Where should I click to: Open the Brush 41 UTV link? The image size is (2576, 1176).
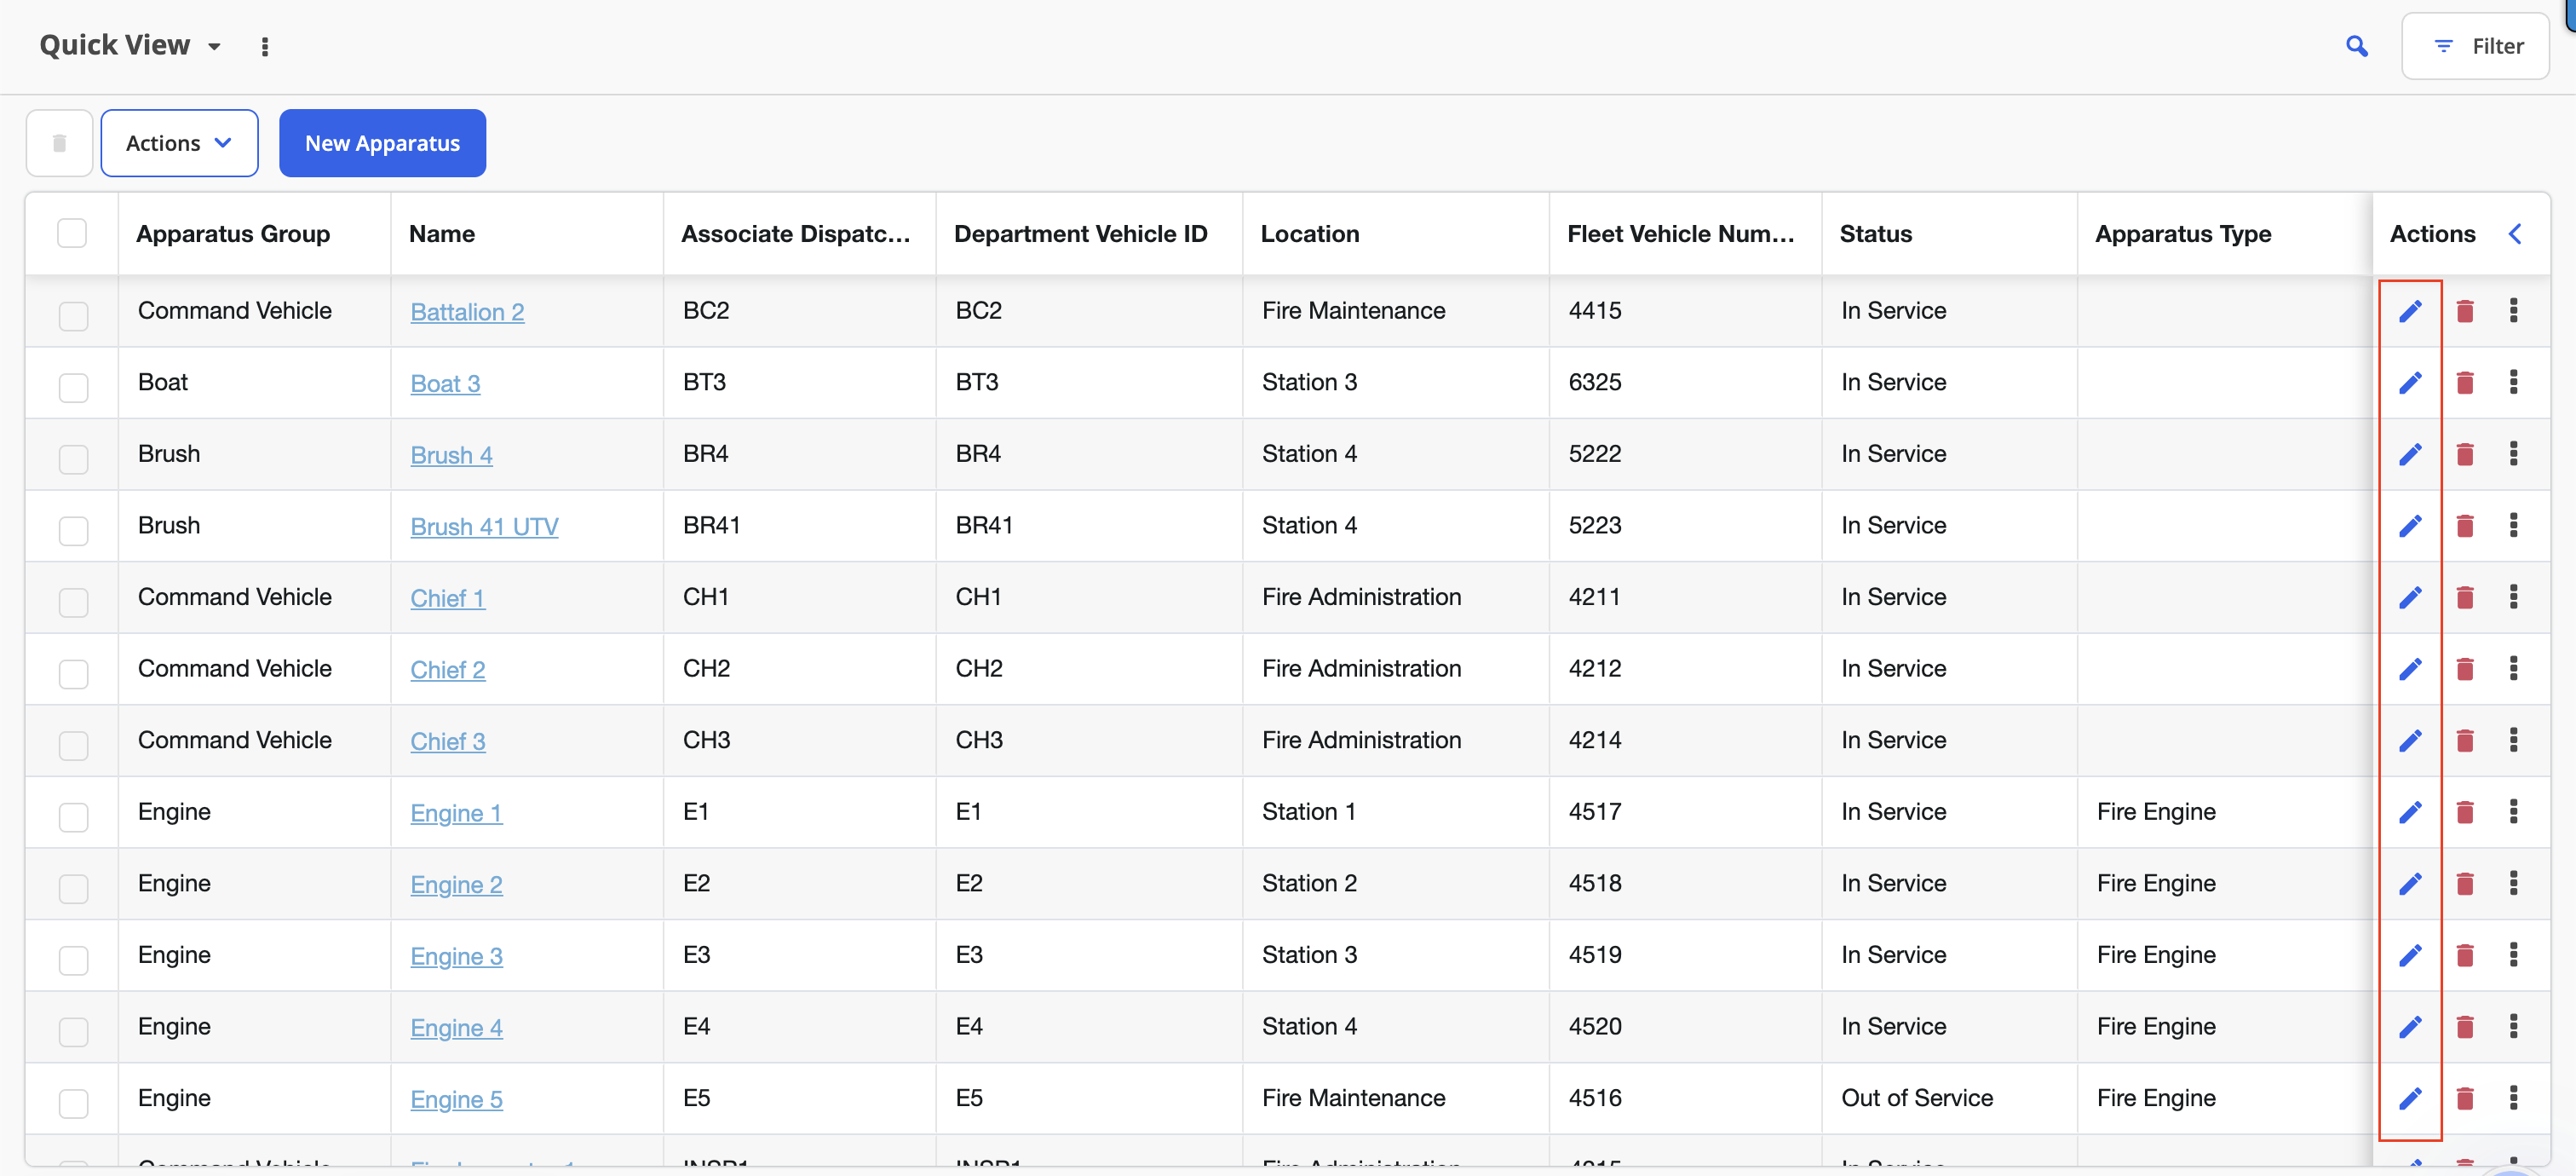484,527
